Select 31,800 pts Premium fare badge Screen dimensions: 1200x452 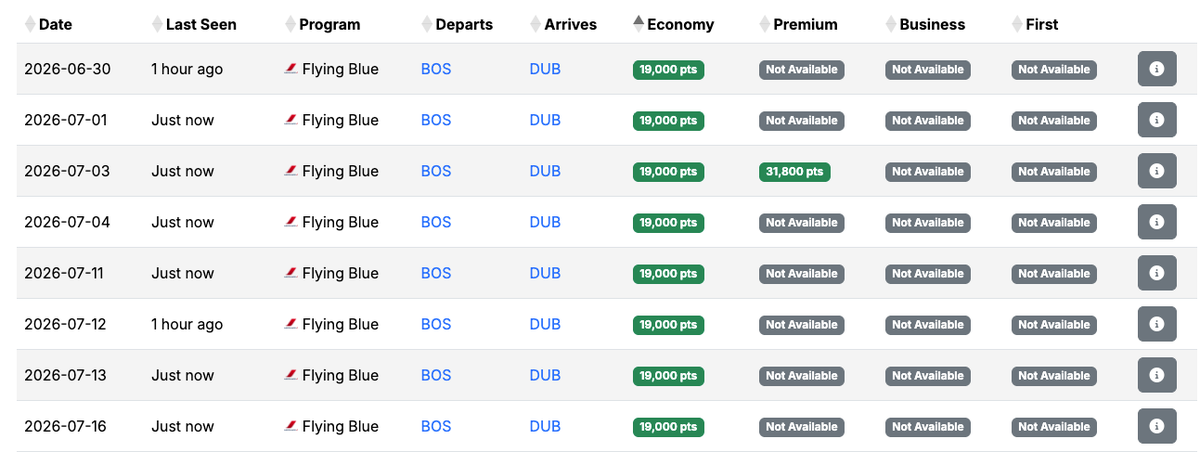[x=794, y=172]
